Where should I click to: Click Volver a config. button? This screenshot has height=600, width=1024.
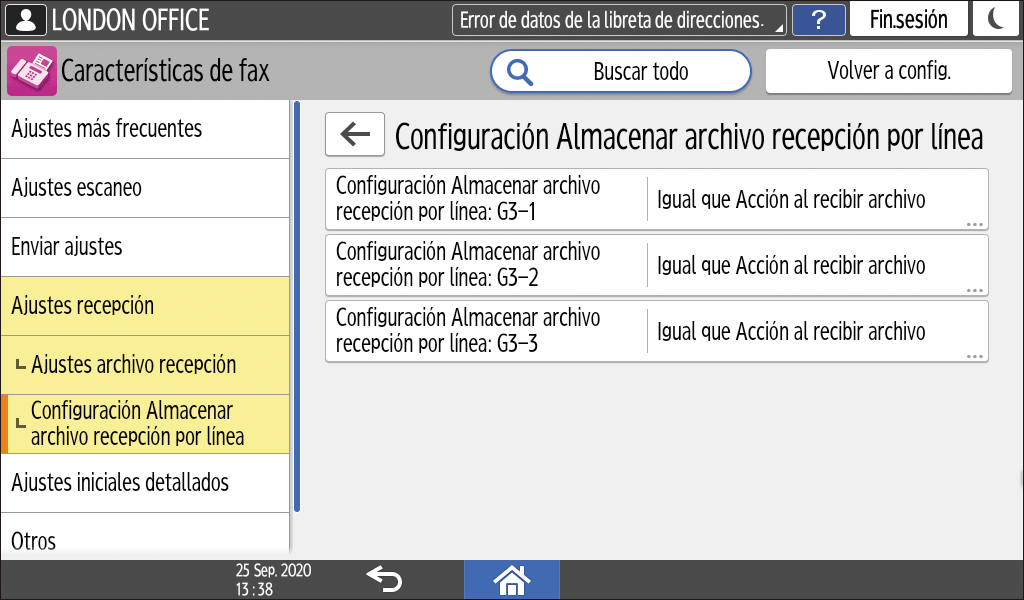click(x=888, y=72)
